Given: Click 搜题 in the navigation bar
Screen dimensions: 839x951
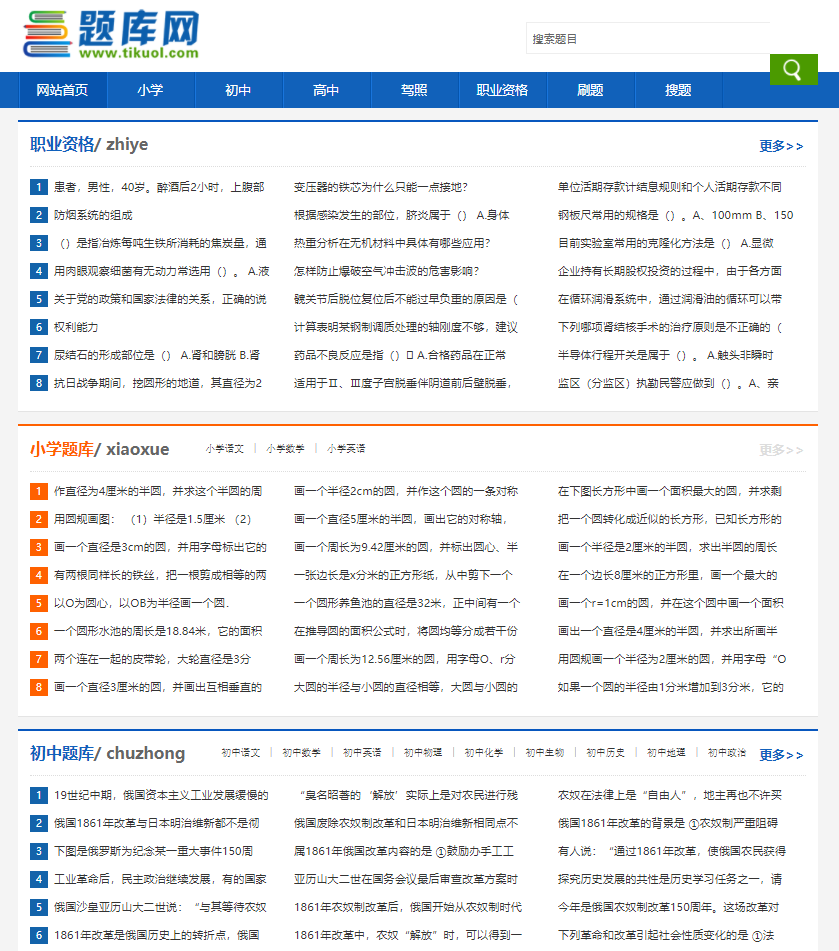Looking at the screenshot, I should point(679,89).
